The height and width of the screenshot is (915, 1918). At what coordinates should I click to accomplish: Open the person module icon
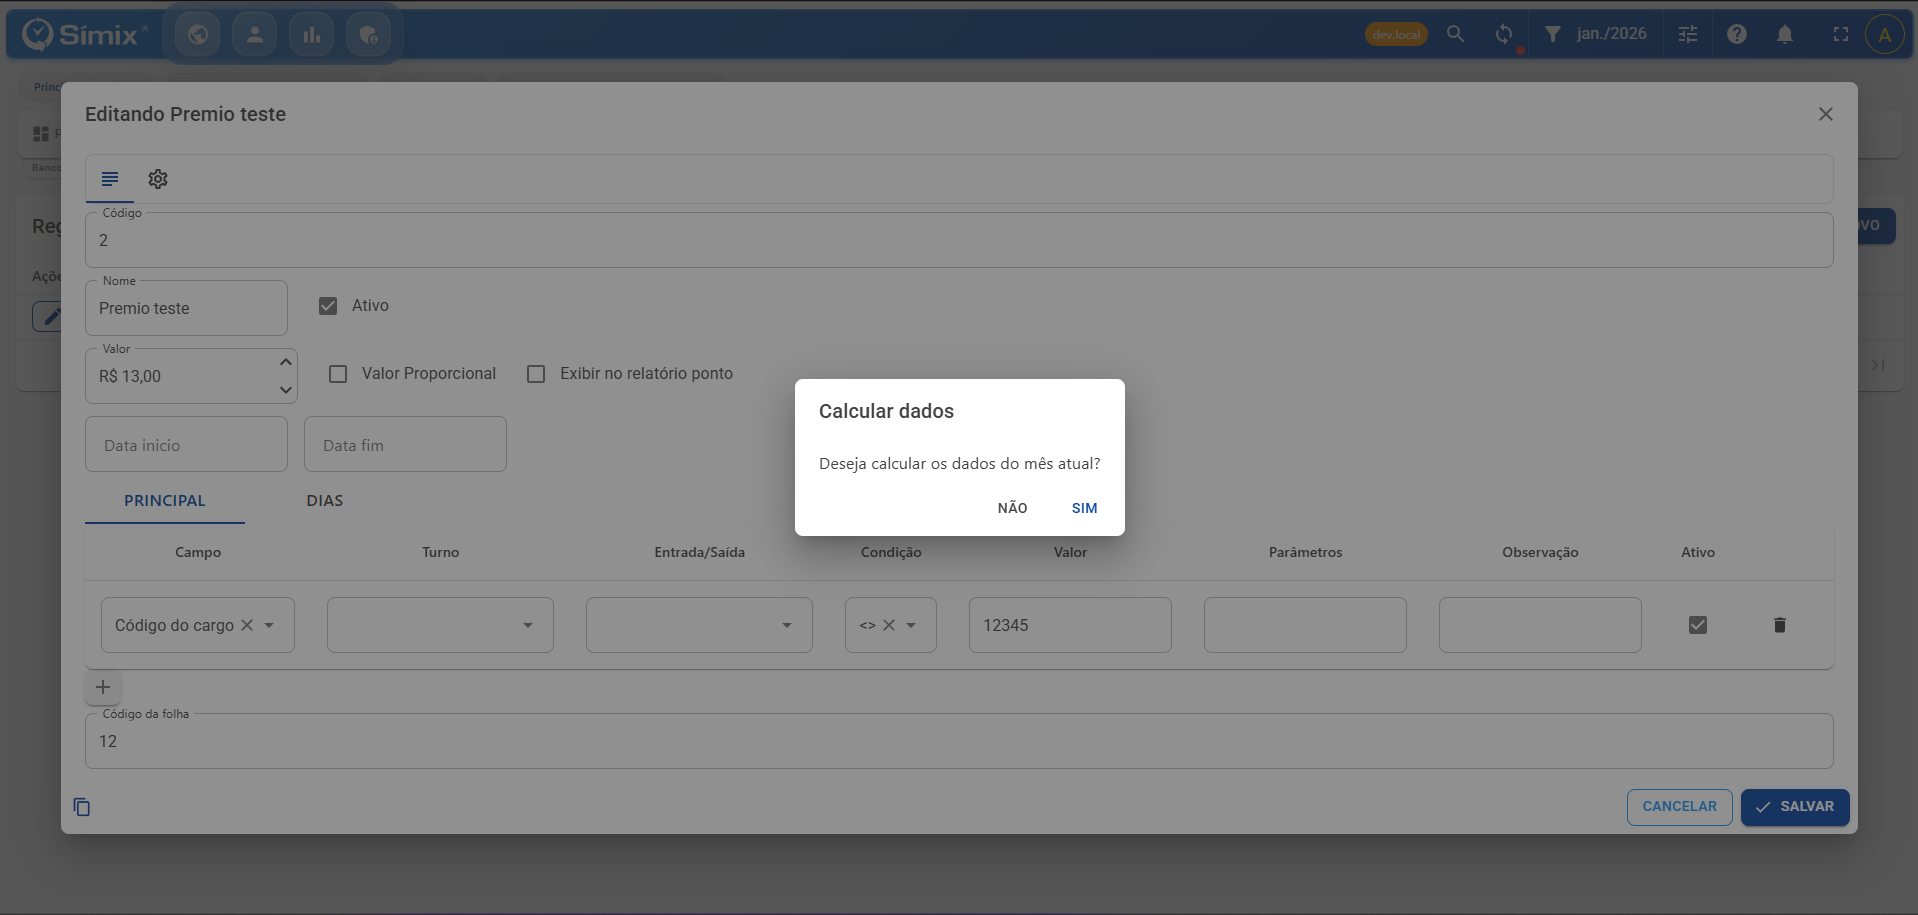(255, 35)
